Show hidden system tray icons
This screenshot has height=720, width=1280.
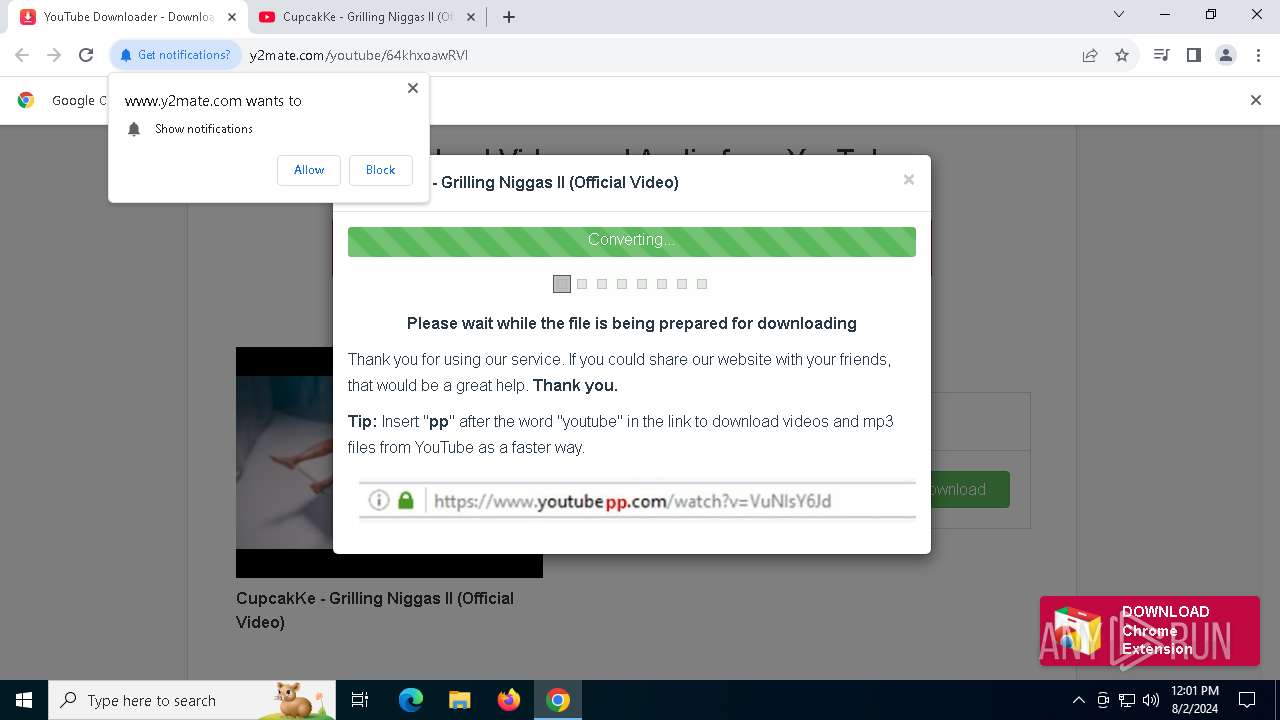(x=1078, y=700)
